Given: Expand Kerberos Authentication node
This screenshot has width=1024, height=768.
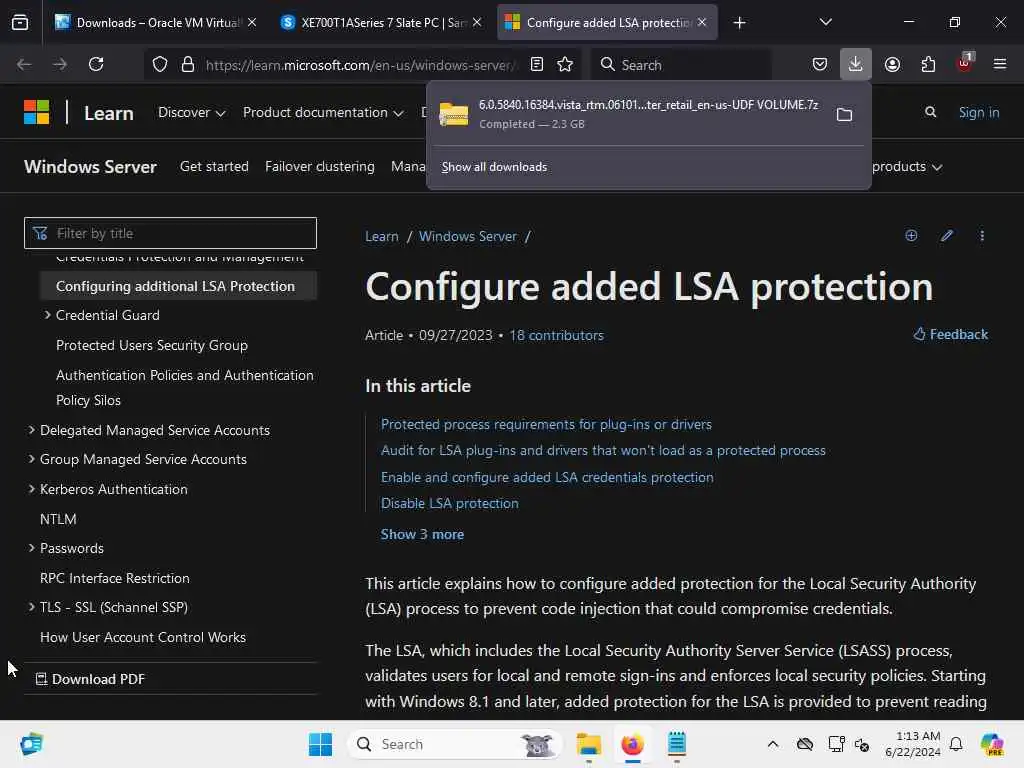Looking at the screenshot, I should pos(31,488).
